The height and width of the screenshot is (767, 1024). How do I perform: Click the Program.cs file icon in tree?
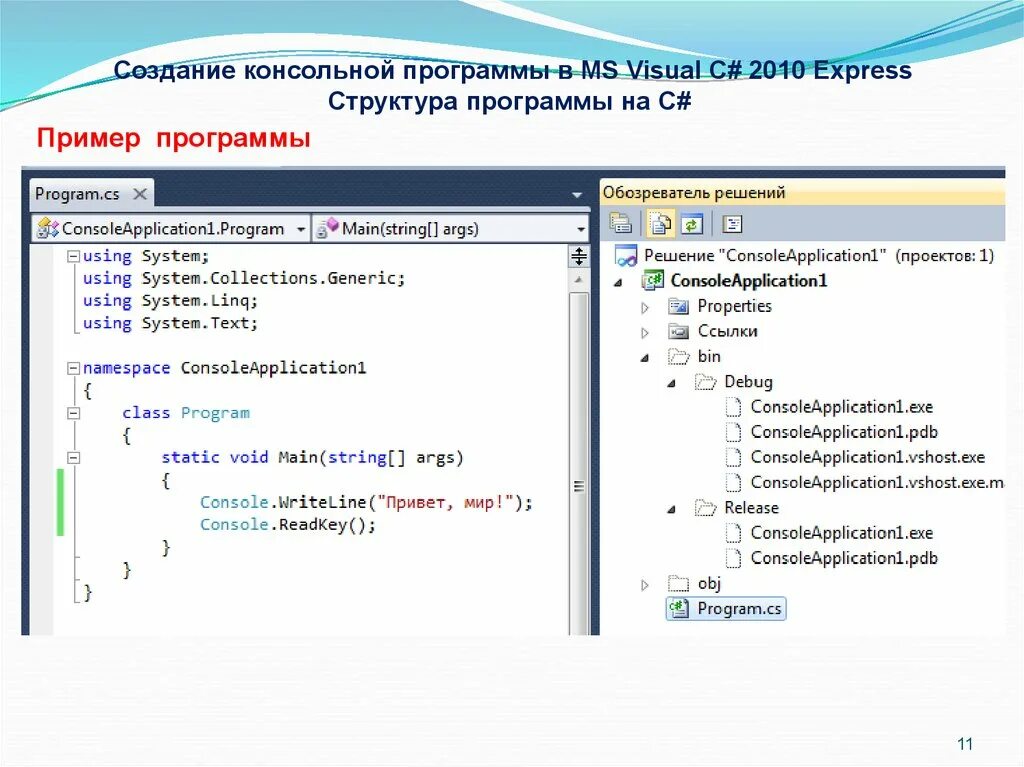[679, 608]
